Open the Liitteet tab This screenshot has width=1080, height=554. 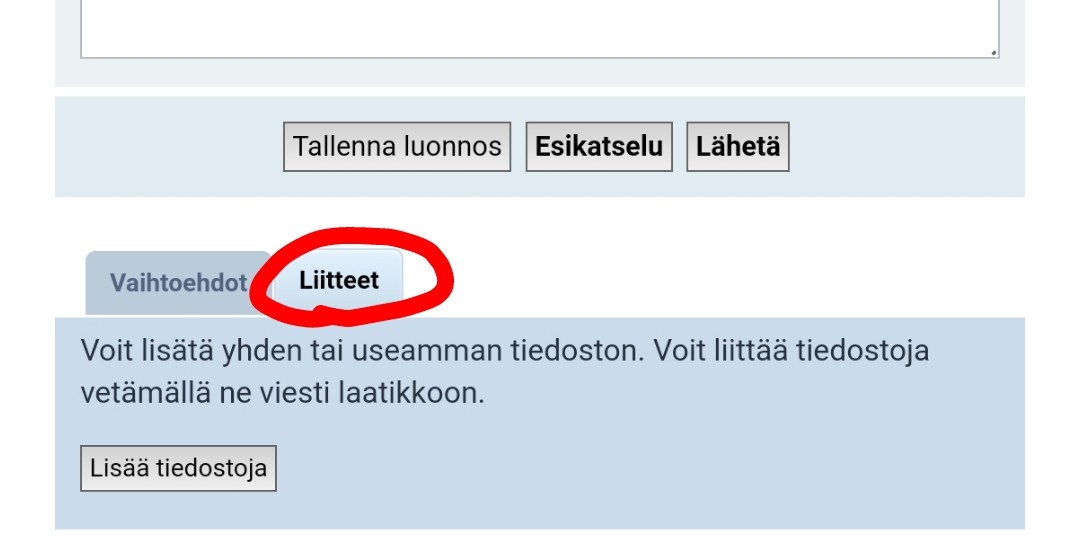pos(339,280)
